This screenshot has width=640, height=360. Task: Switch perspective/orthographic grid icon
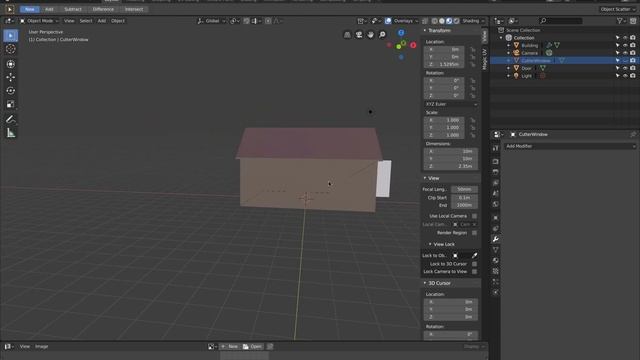347,35
